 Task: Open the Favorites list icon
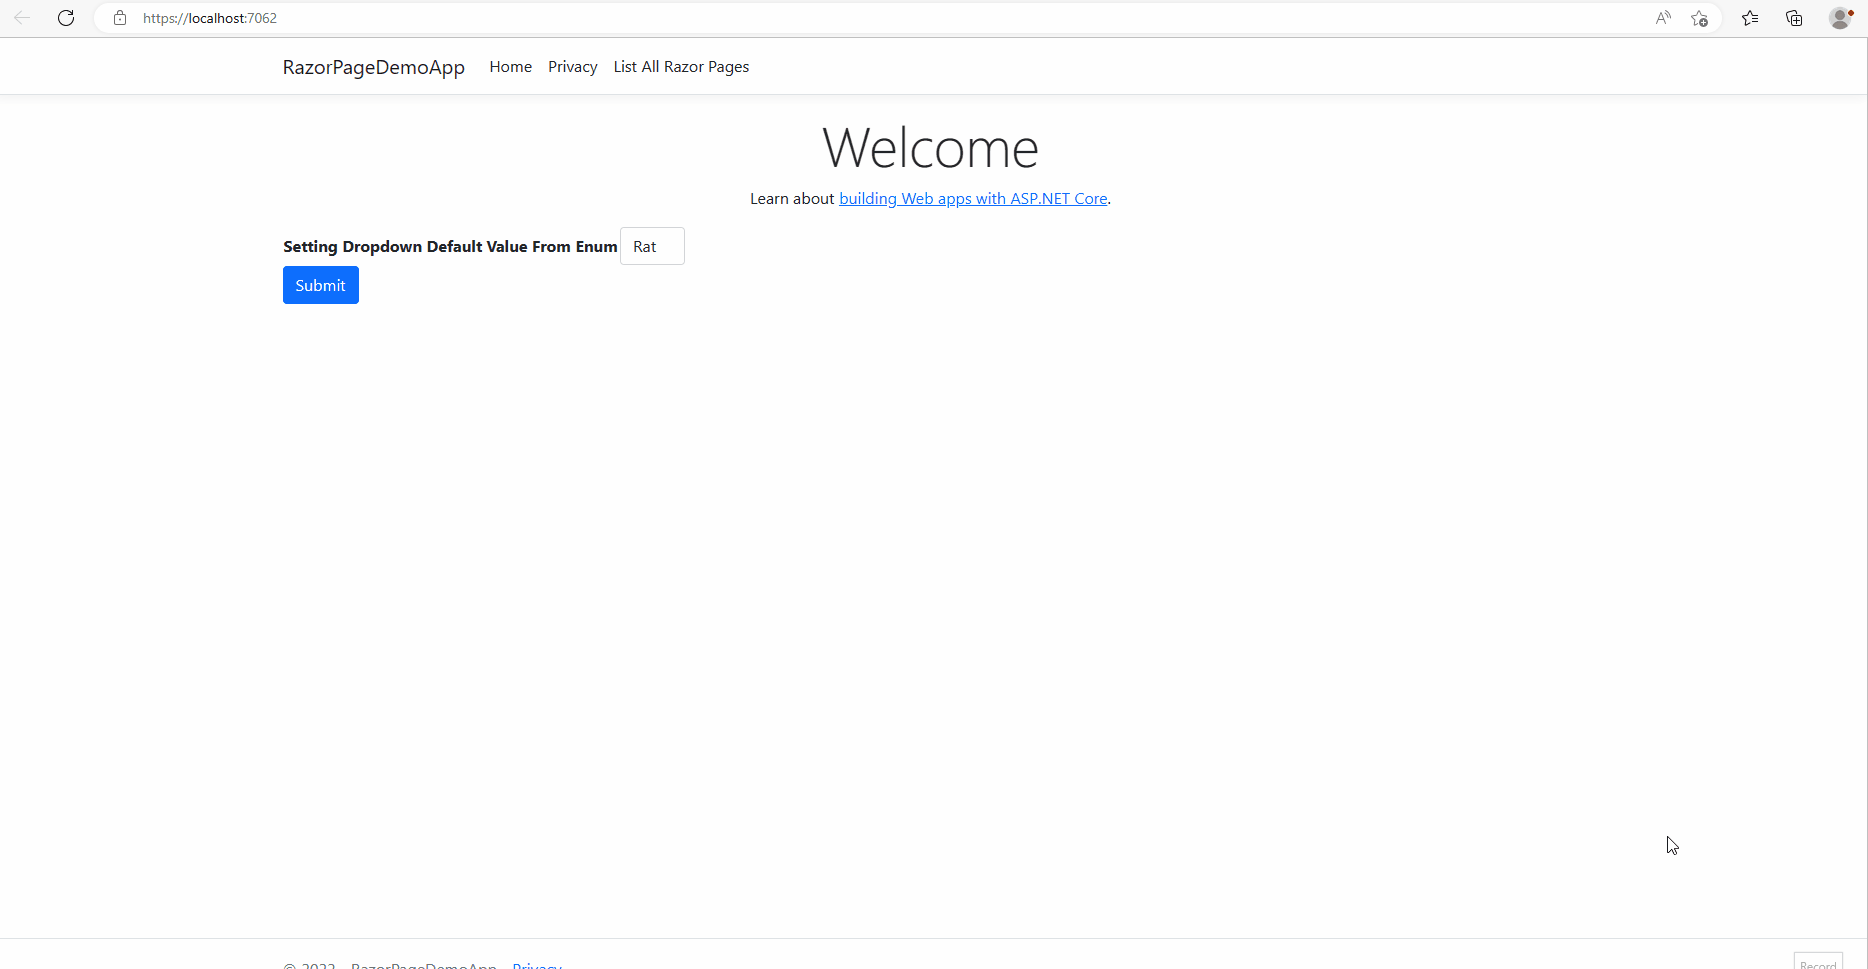pyautogui.click(x=1750, y=18)
